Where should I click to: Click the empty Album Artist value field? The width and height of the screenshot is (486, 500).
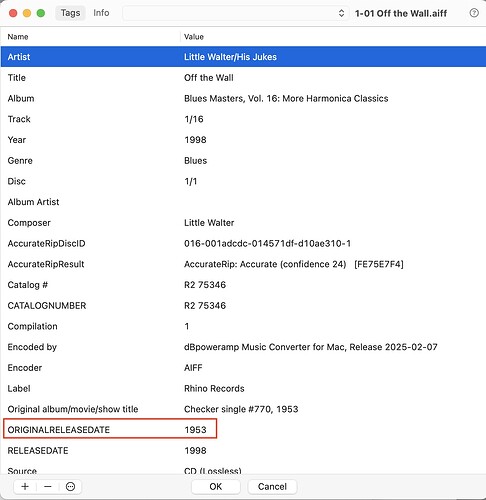[333, 202]
